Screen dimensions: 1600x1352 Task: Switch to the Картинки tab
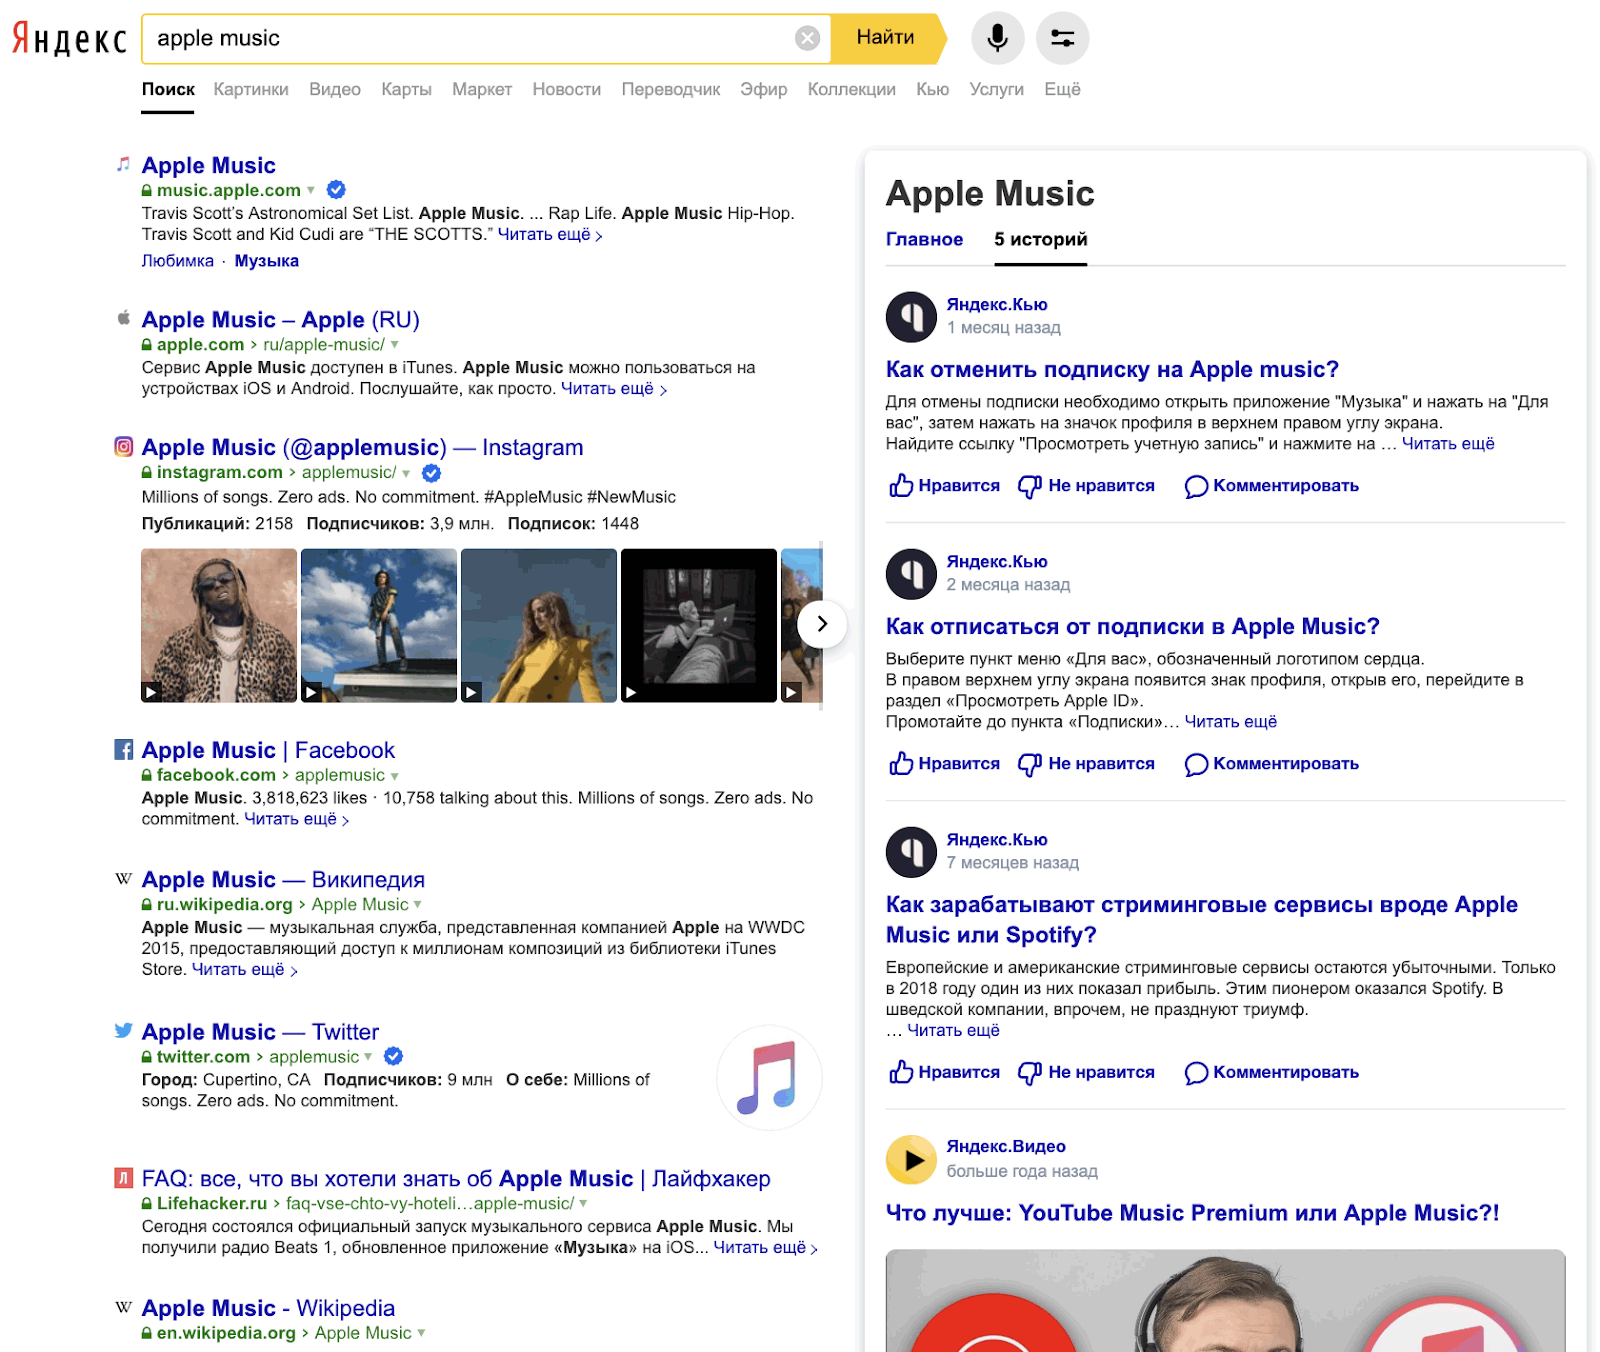pyautogui.click(x=251, y=89)
